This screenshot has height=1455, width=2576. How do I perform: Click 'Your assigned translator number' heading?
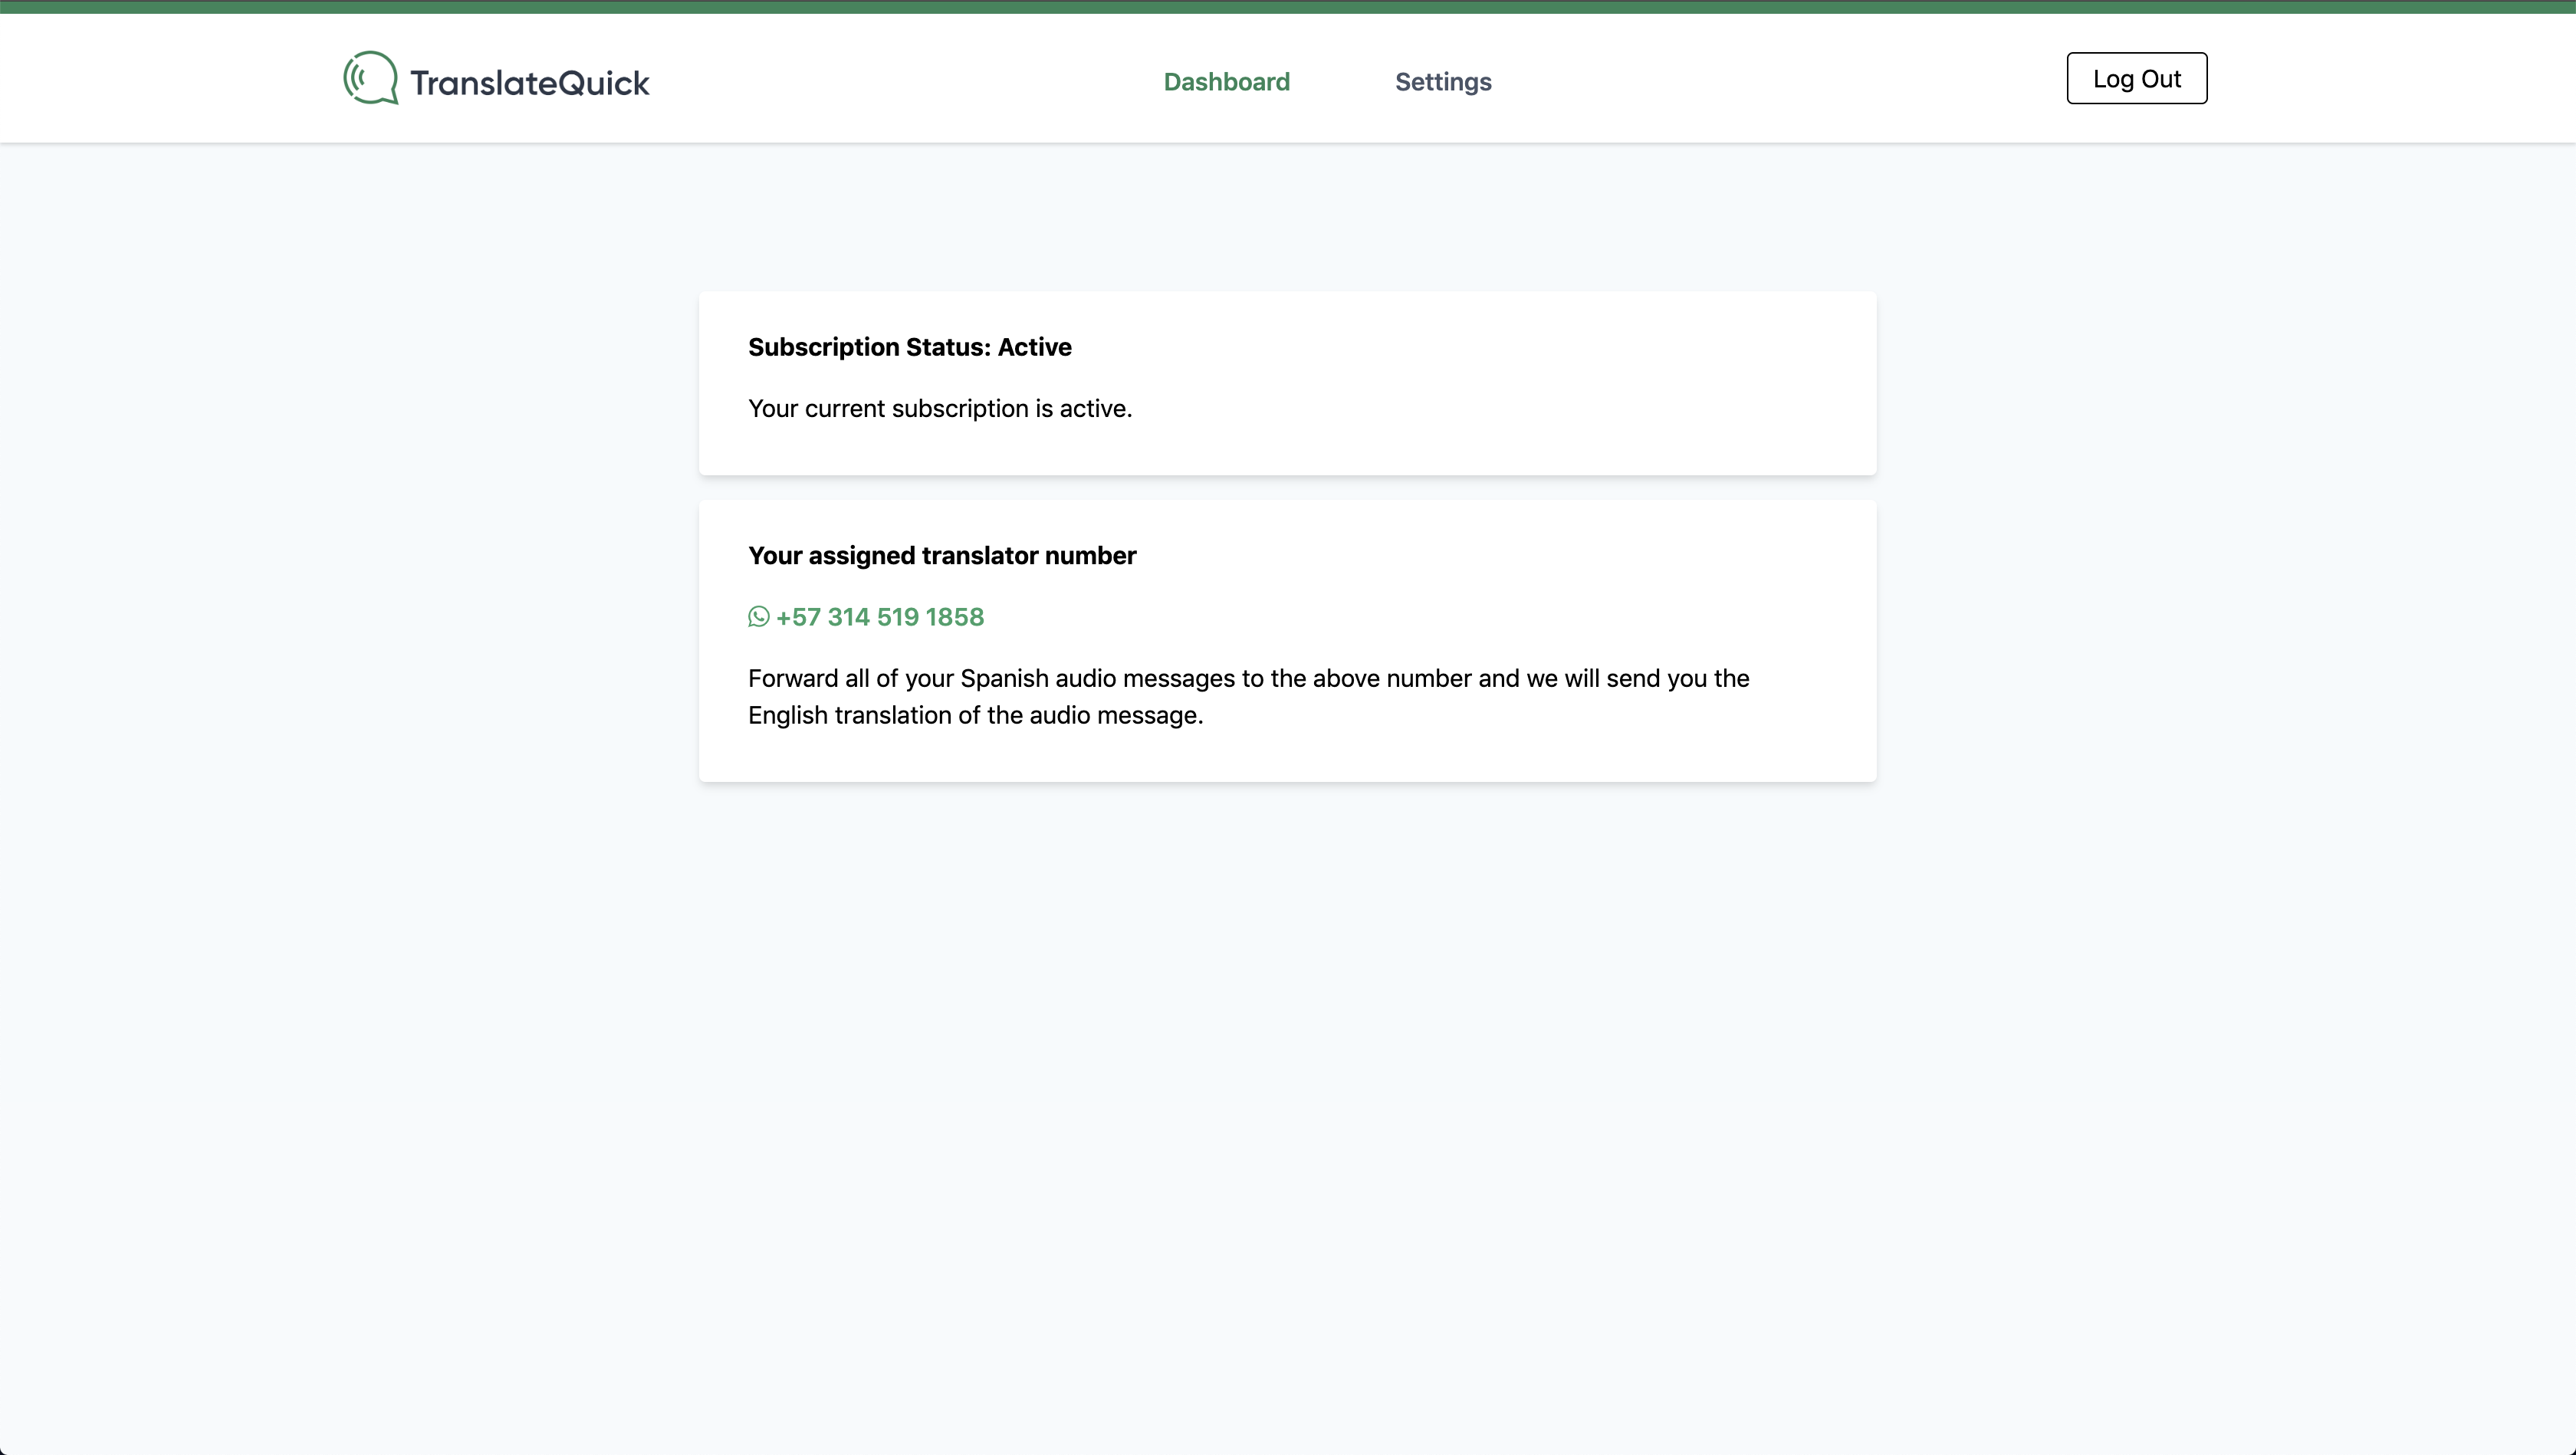tap(941, 556)
